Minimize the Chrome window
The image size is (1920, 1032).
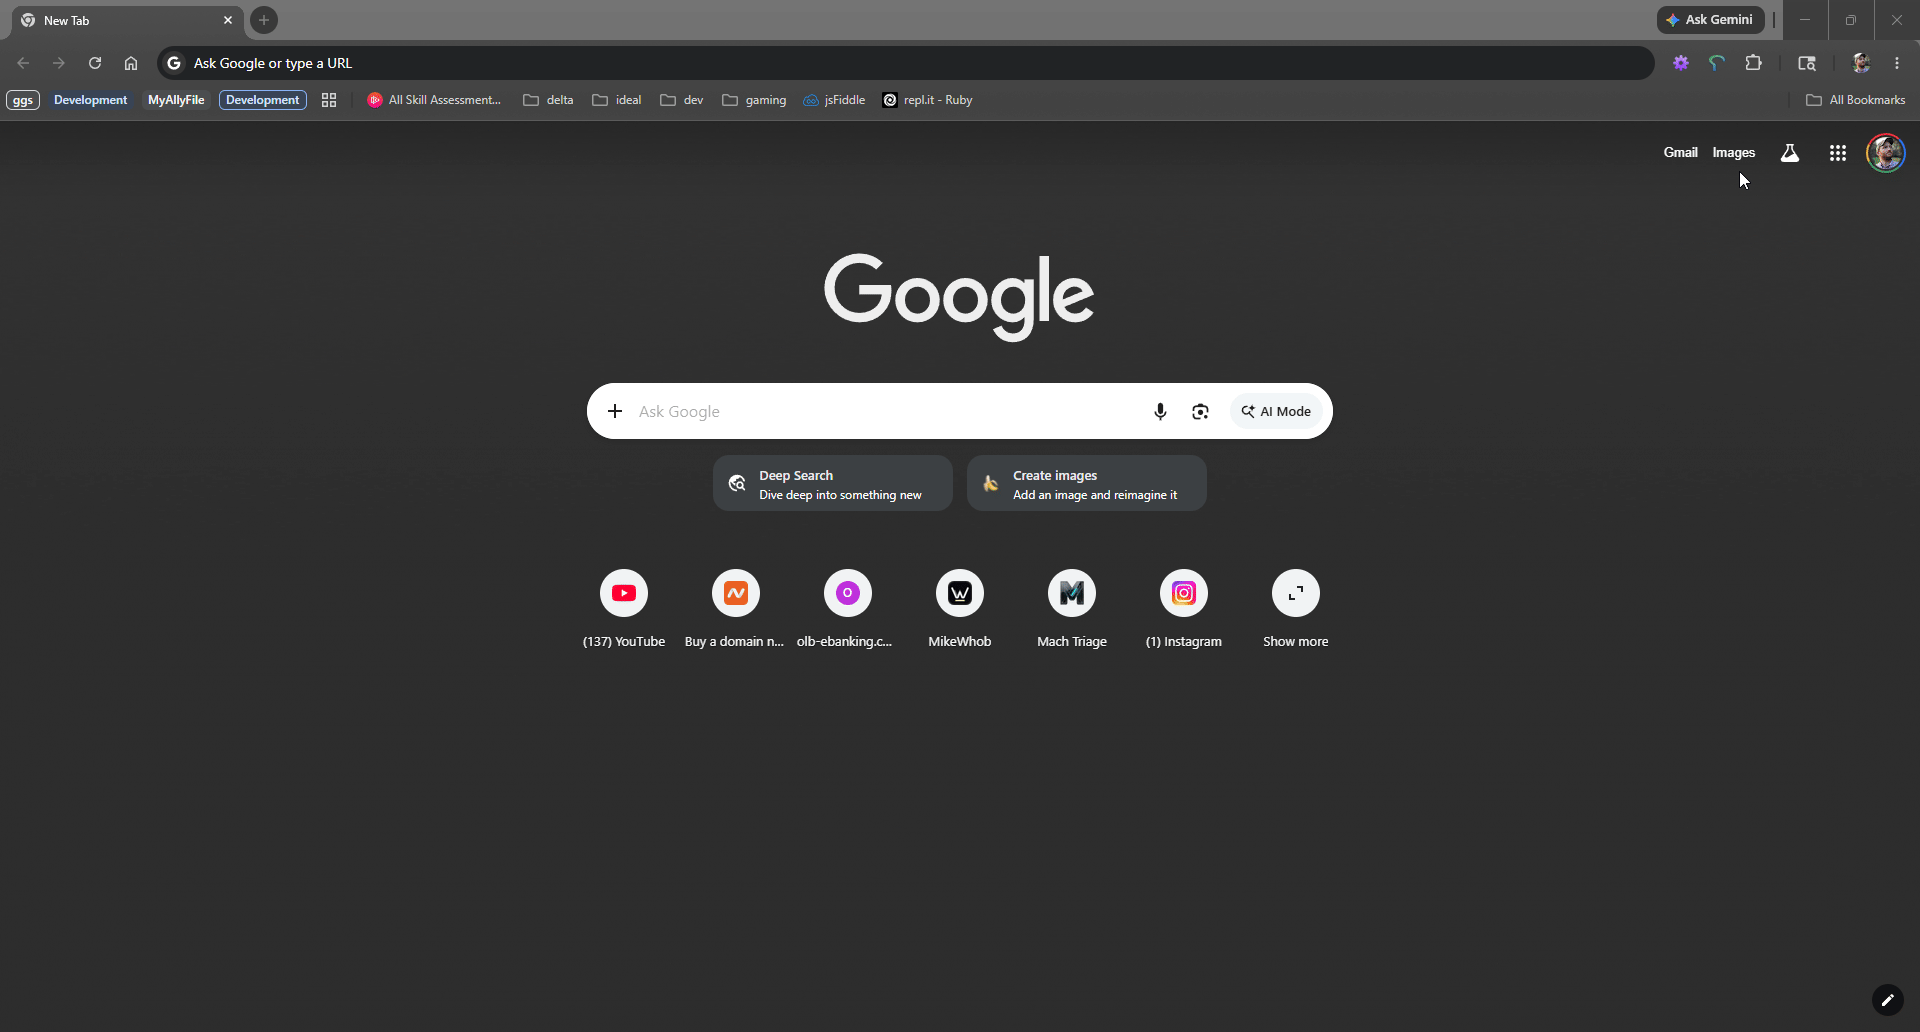click(x=1805, y=20)
